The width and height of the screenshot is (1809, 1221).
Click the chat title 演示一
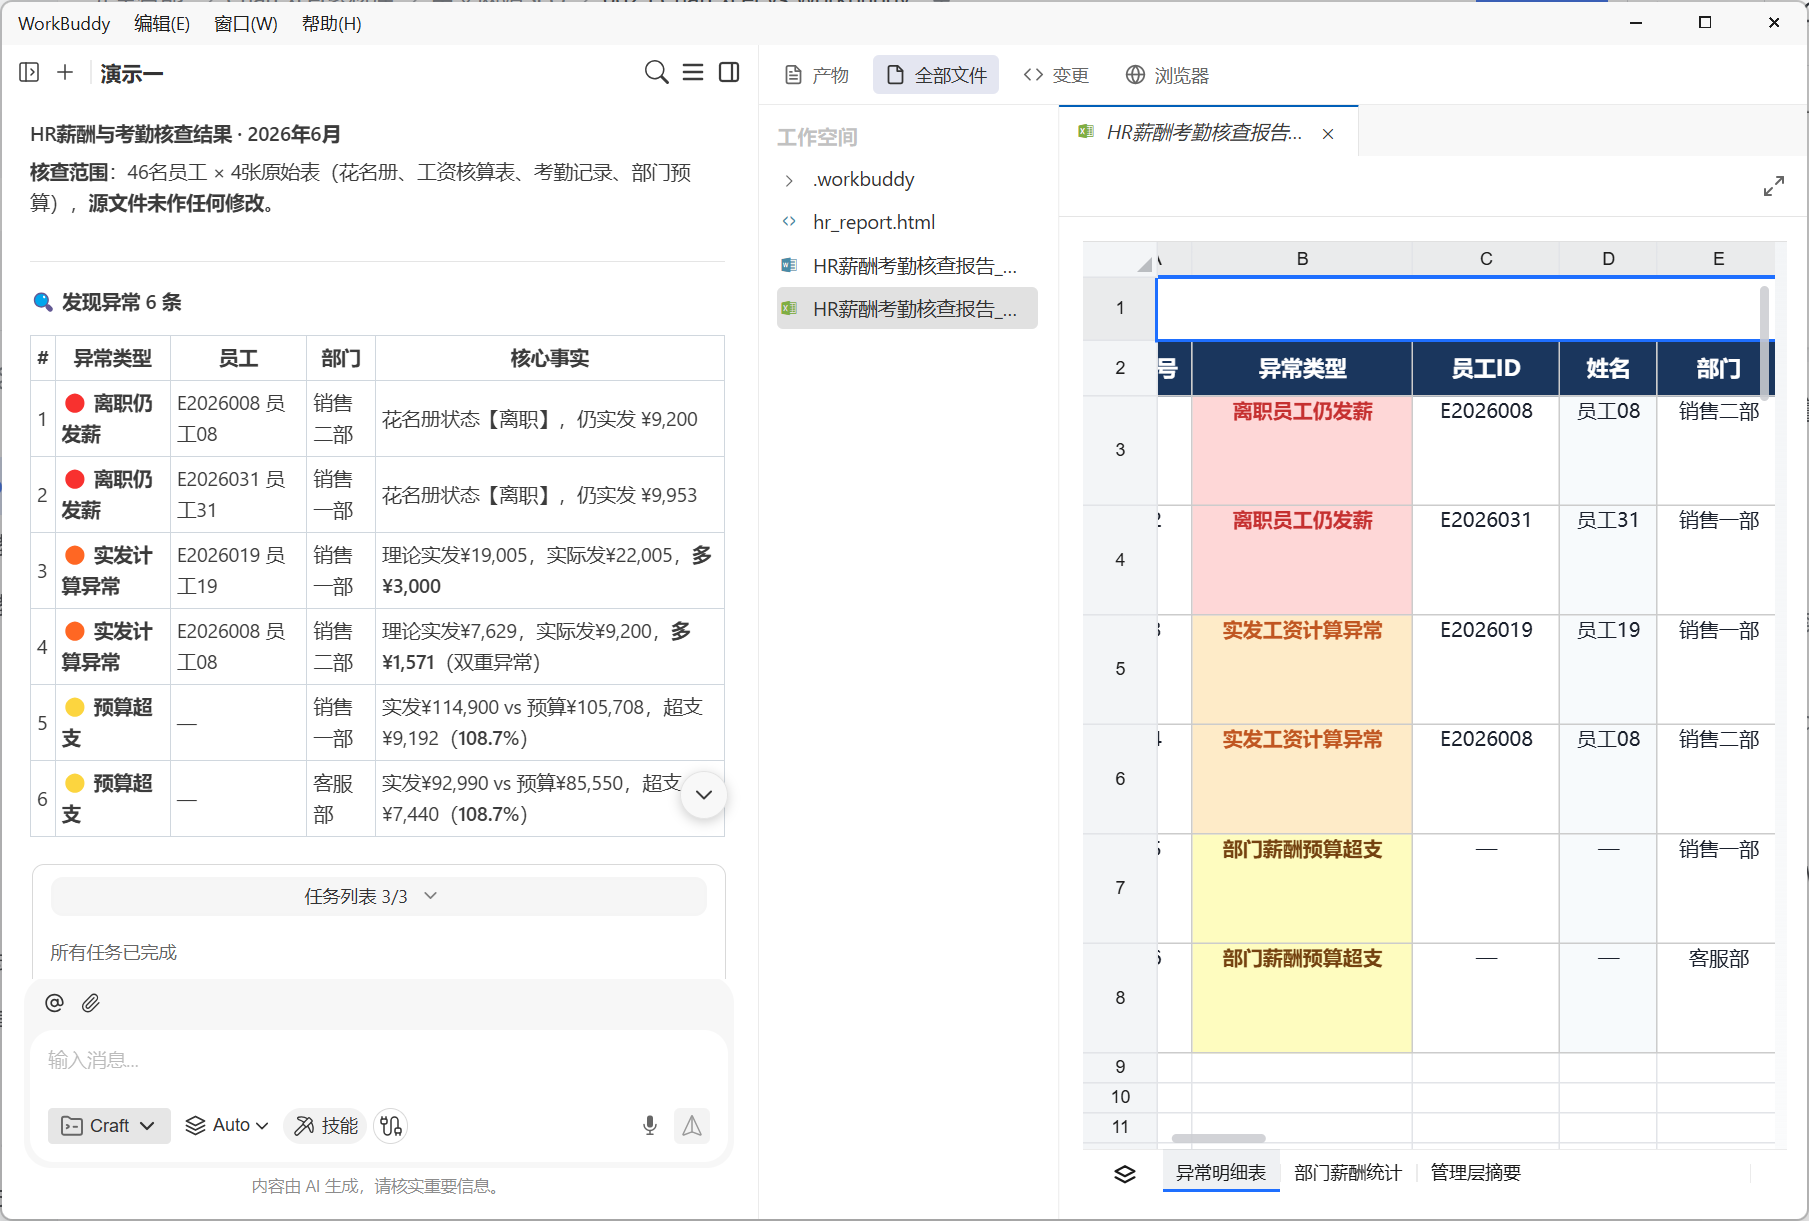click(x=131, y=74)
